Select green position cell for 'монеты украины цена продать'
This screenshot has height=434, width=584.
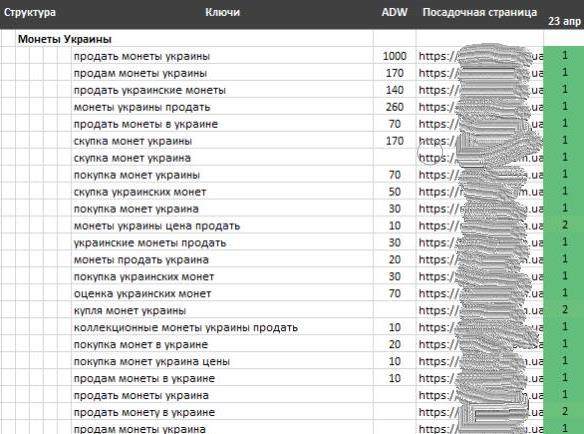click(x=564, y=225)
